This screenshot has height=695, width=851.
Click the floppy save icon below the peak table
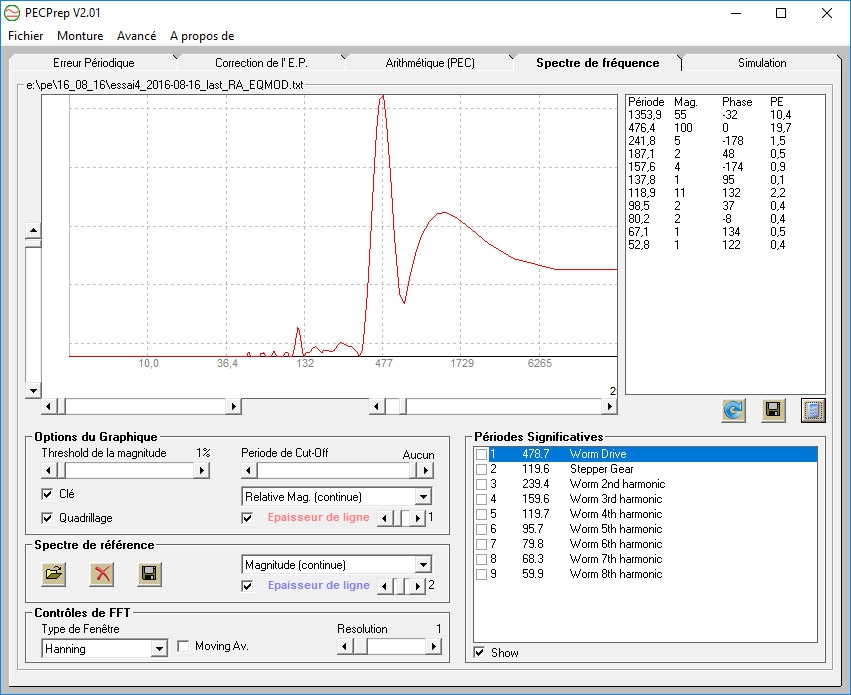pos(773,410)
